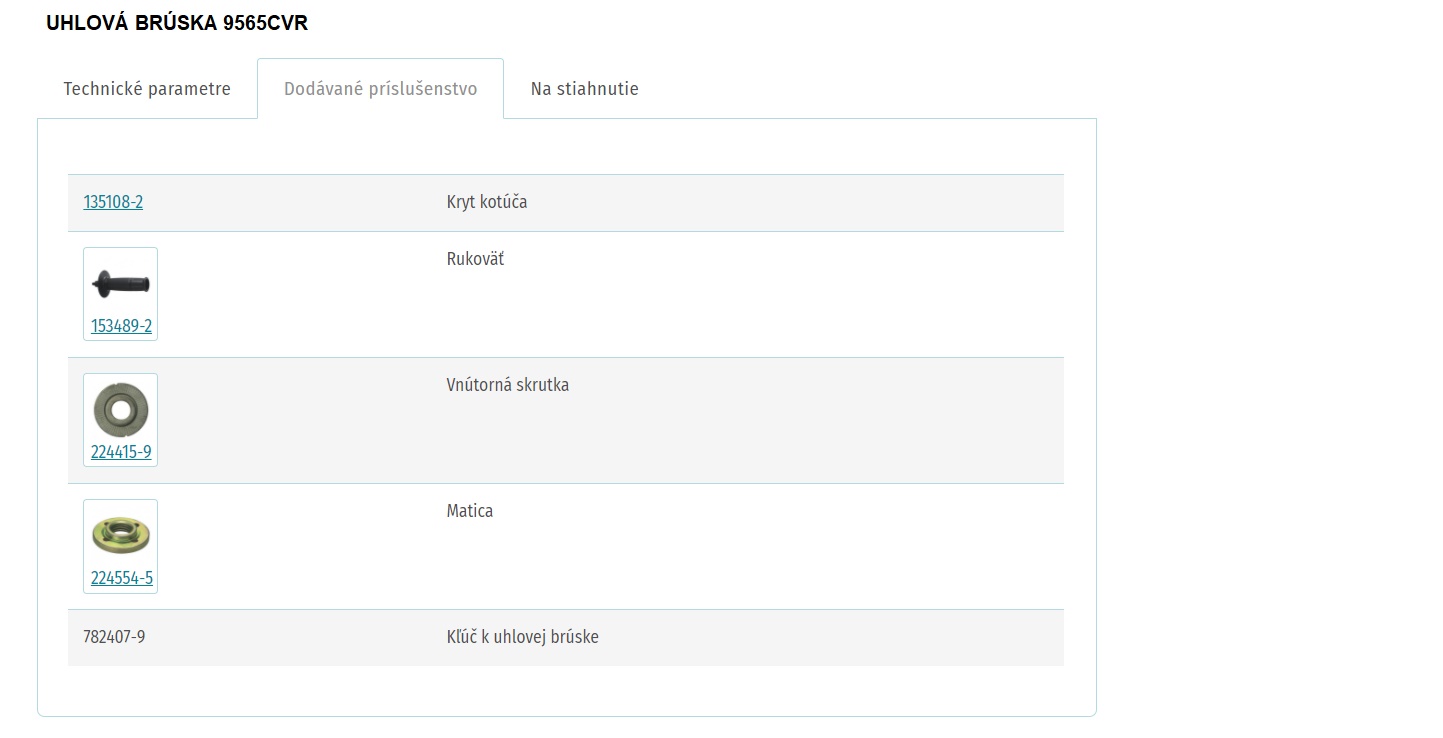Viewport: 1443px width, 738px height.
Task: Click the inner flange product image
Action: point(121,410)
